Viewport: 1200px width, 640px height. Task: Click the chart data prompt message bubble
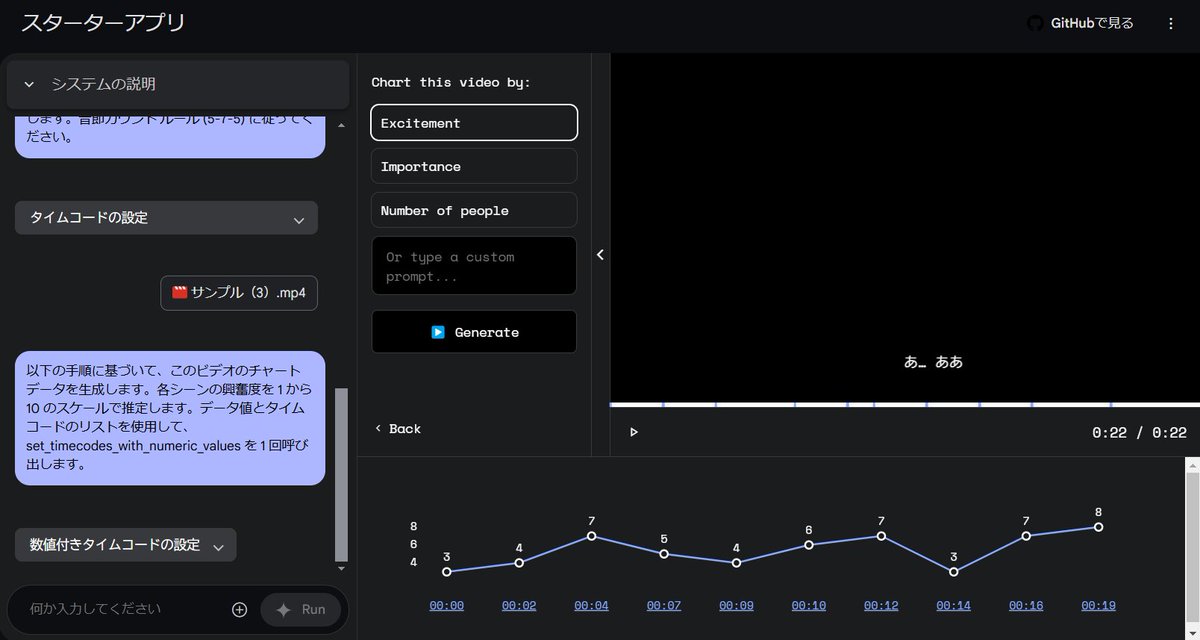pos(170,418)
